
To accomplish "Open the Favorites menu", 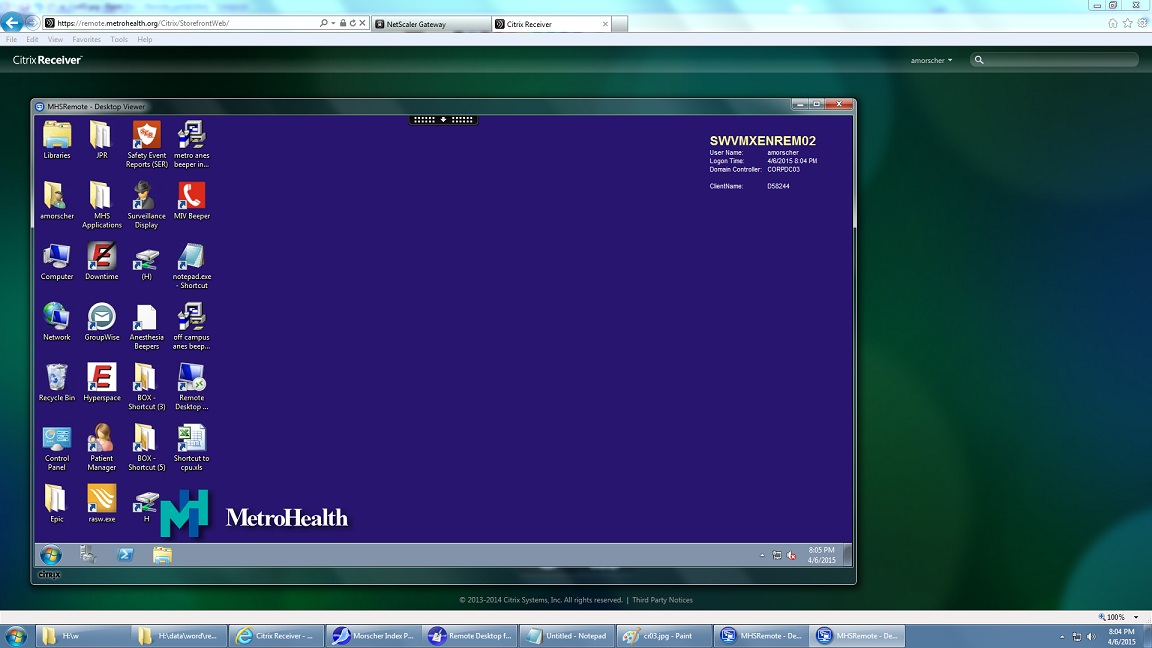I will click(87, 40).
